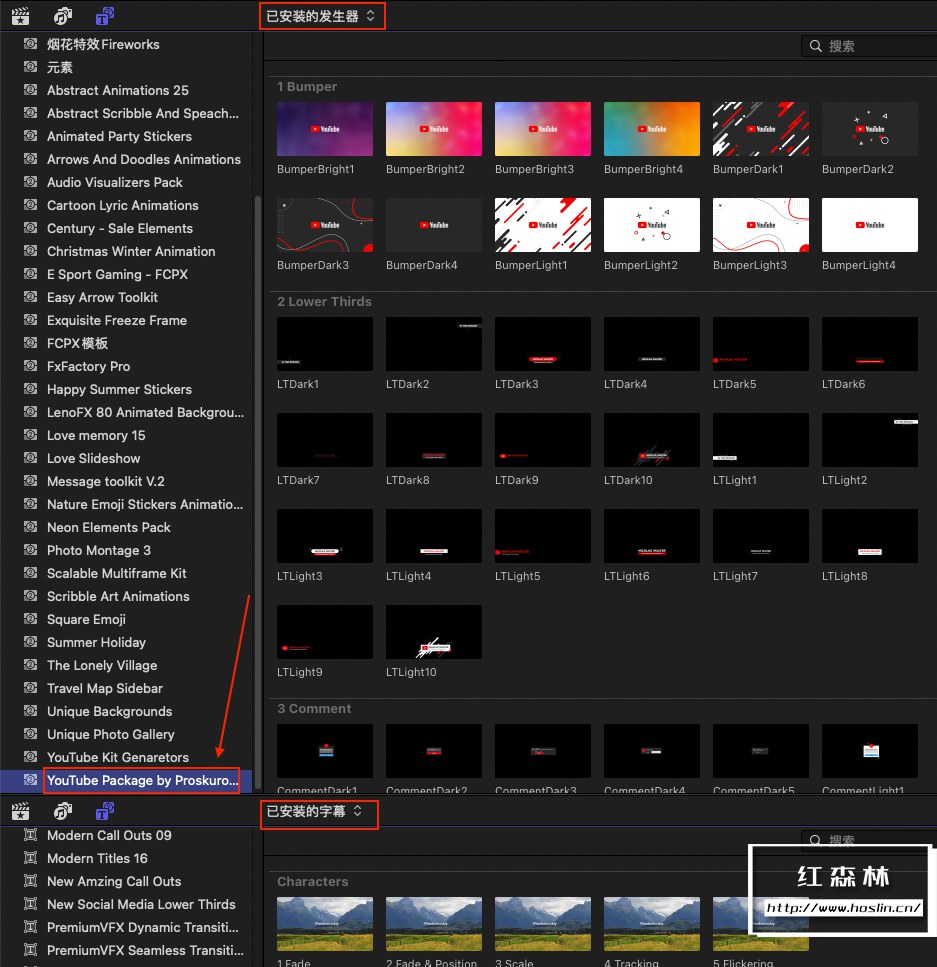Click the title icon beside Modern Titles 16
Image resolution: width=937 pixels, height=967 pixels.
30,858
